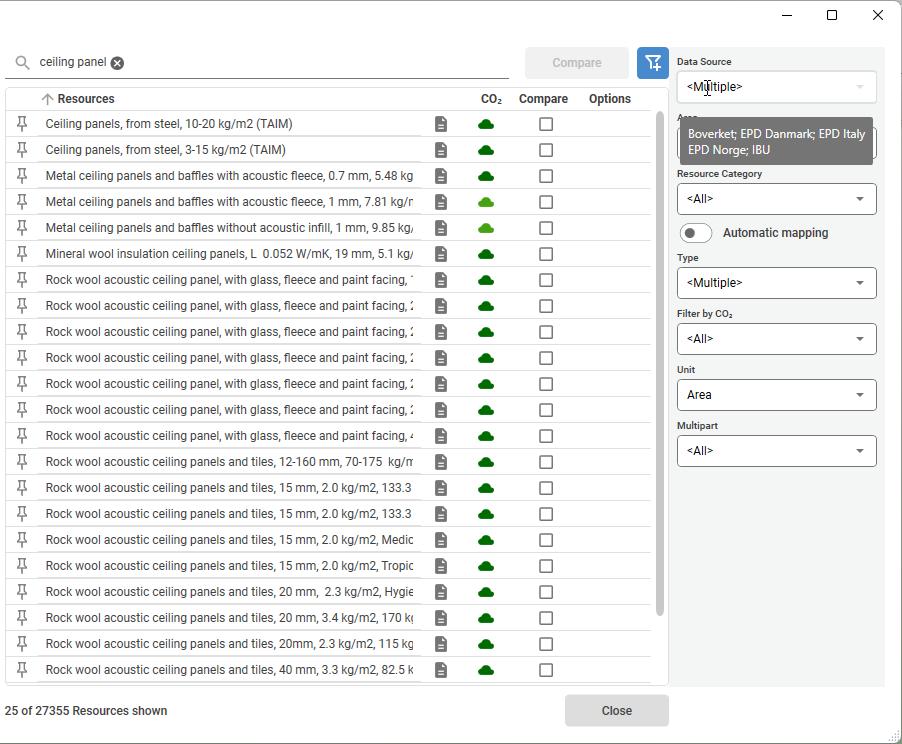The width and height of the screenshot is (902, 744).
Task: Enable the Automatic mapping switch
Action: click(x=696, y=233)
